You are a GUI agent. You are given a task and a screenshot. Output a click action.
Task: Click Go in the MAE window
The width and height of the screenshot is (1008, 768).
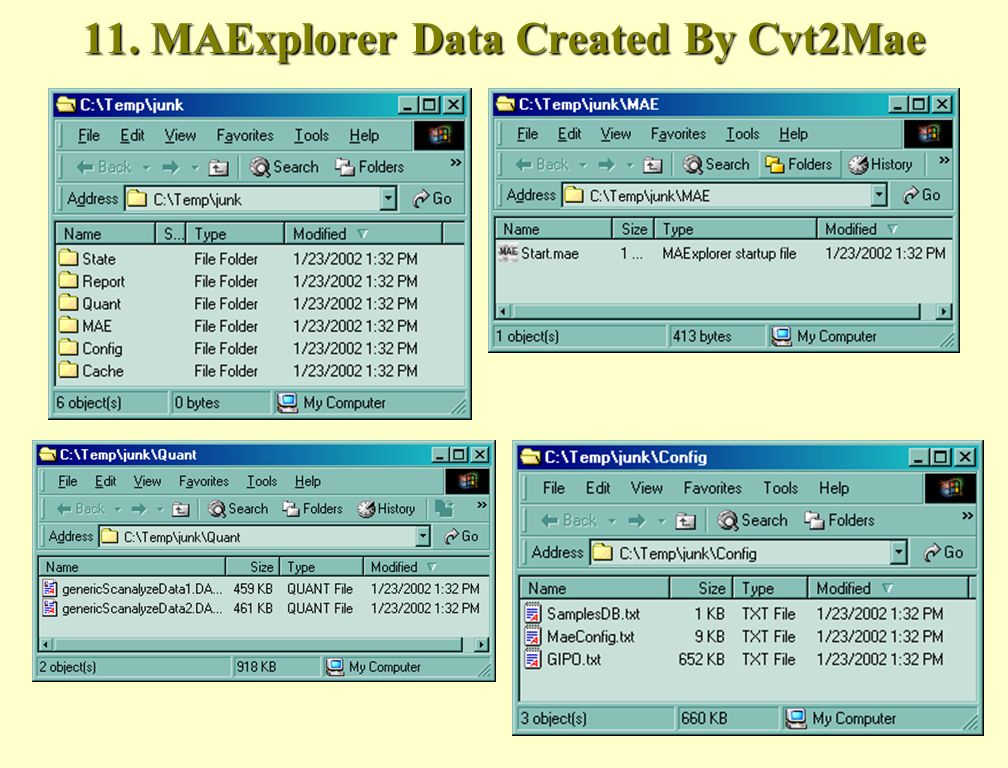coord(922,195)
